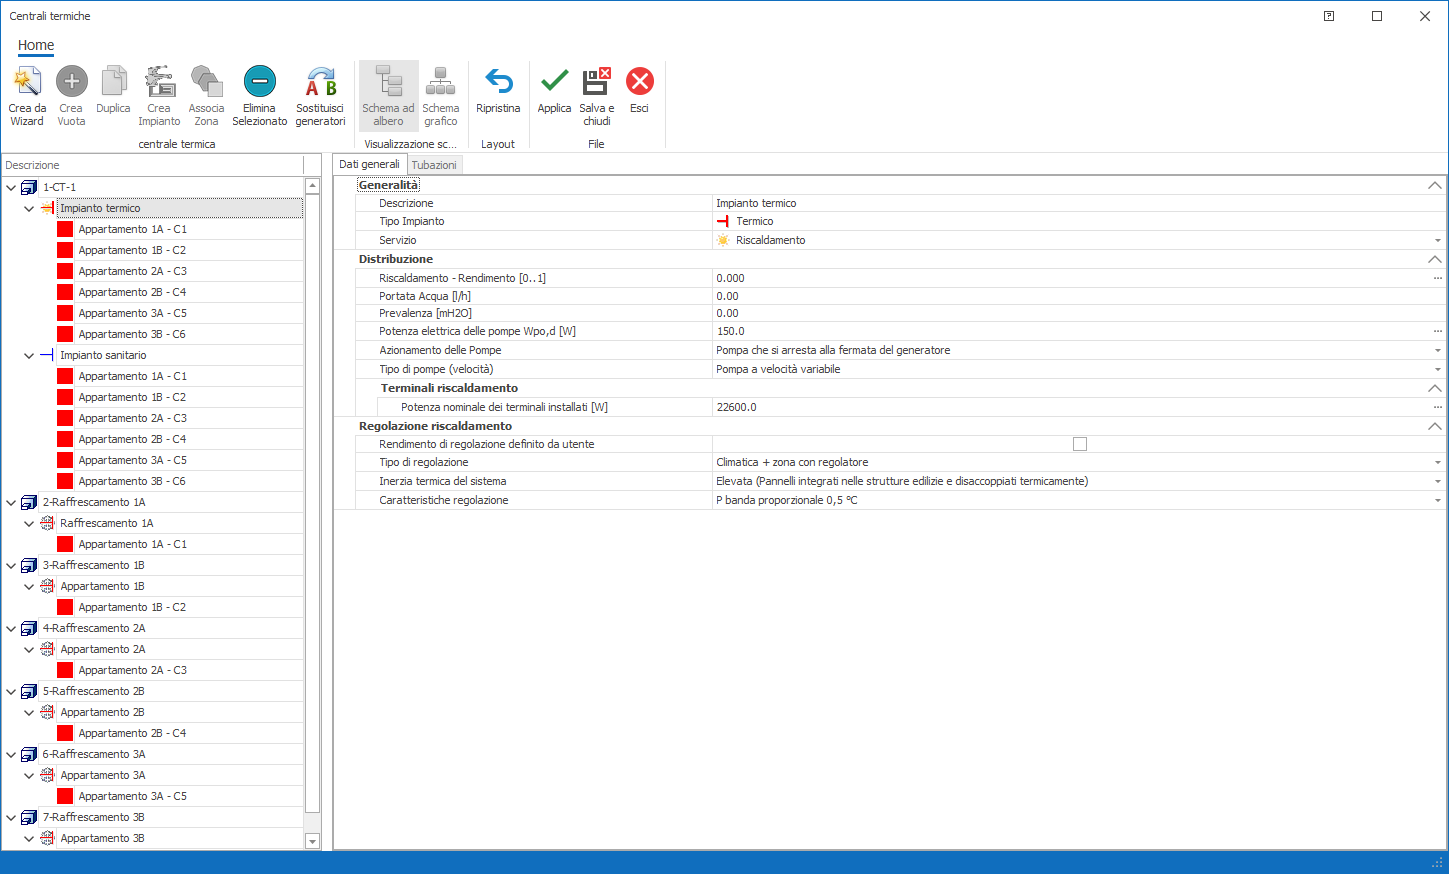Open Tipo di regolazione dropdown
This screenshot has width=1449, height=874.
coord(1437,463)
